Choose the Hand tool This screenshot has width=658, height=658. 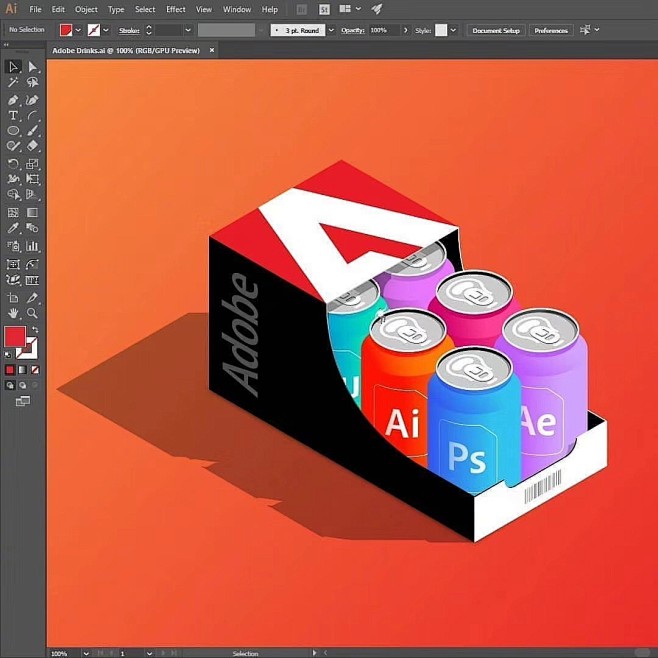[x=13, y=313]
